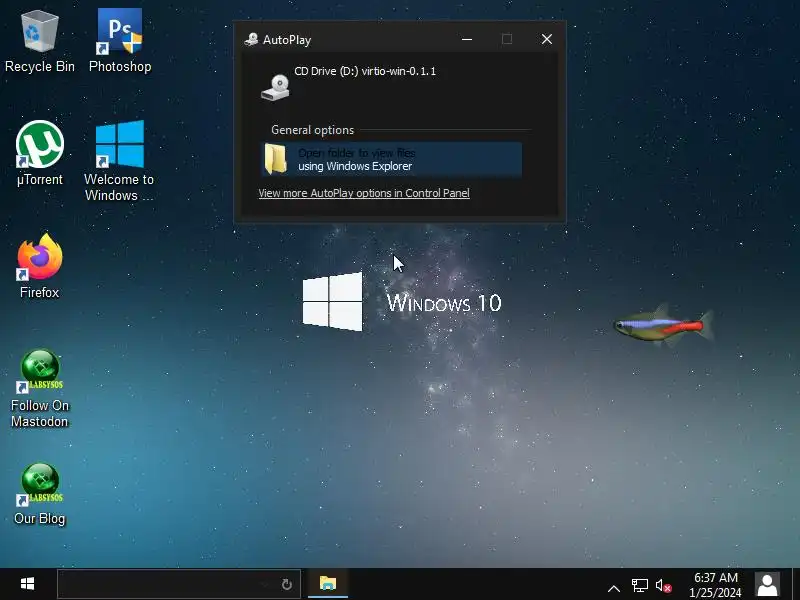Click the taskbar search input box

pyautogui.click(x=179, y=584)
